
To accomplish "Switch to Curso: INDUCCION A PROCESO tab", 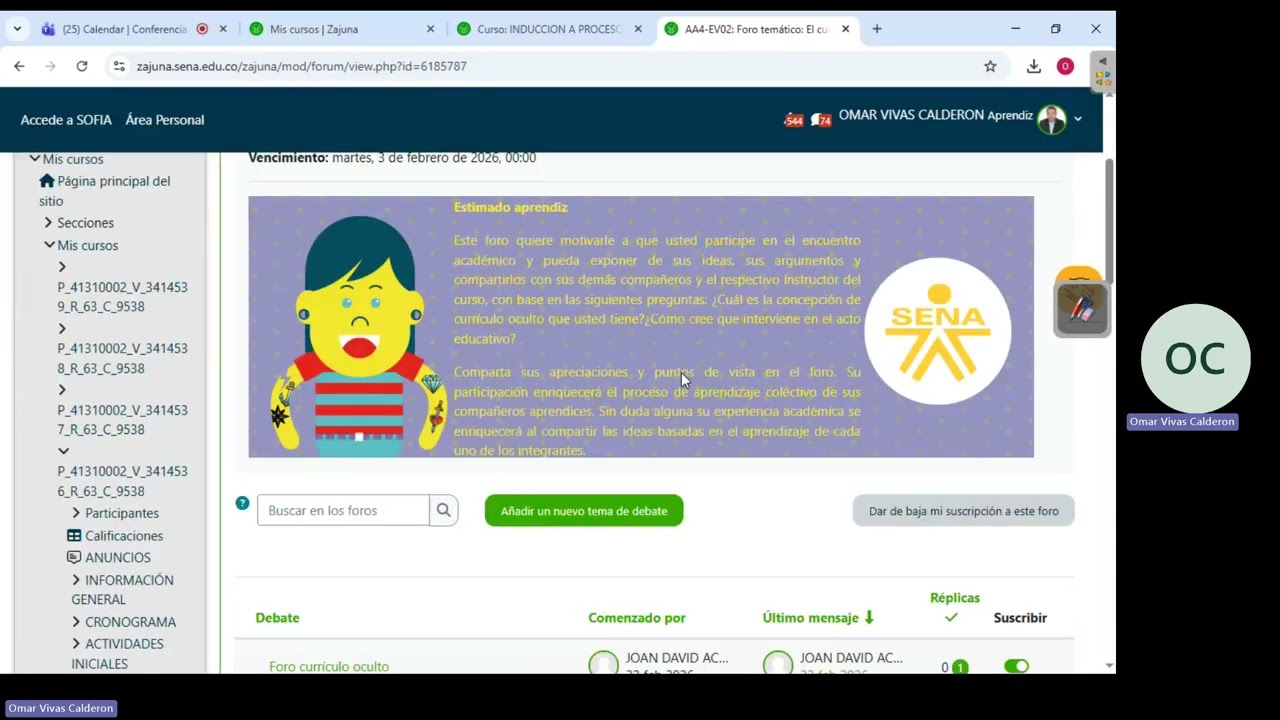I will click(x=549, y=29).
